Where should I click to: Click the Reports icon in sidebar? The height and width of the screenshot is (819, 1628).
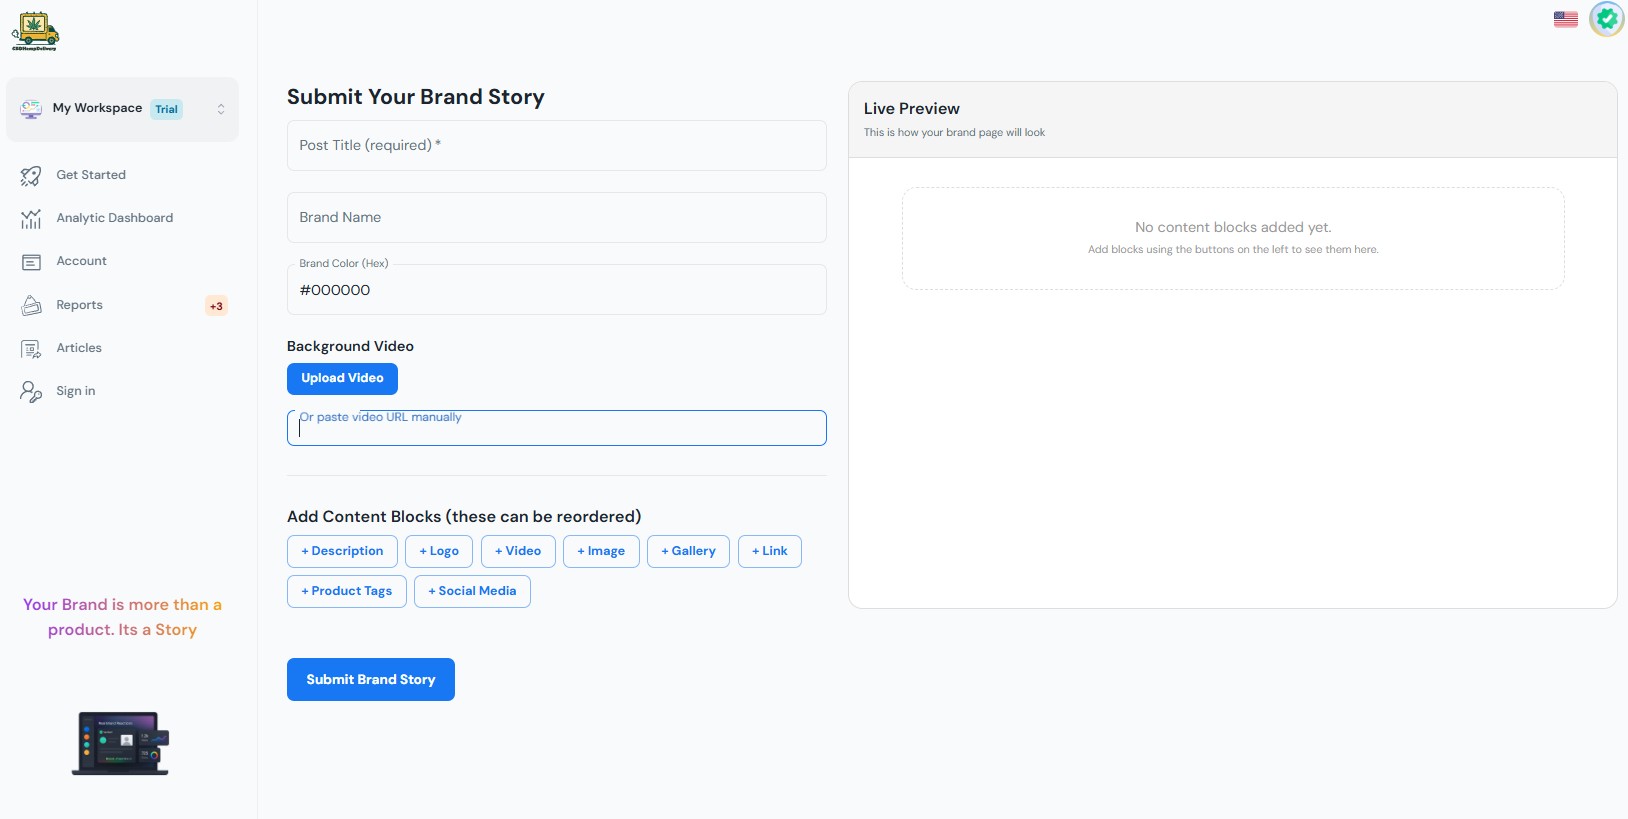coord(31,305)
